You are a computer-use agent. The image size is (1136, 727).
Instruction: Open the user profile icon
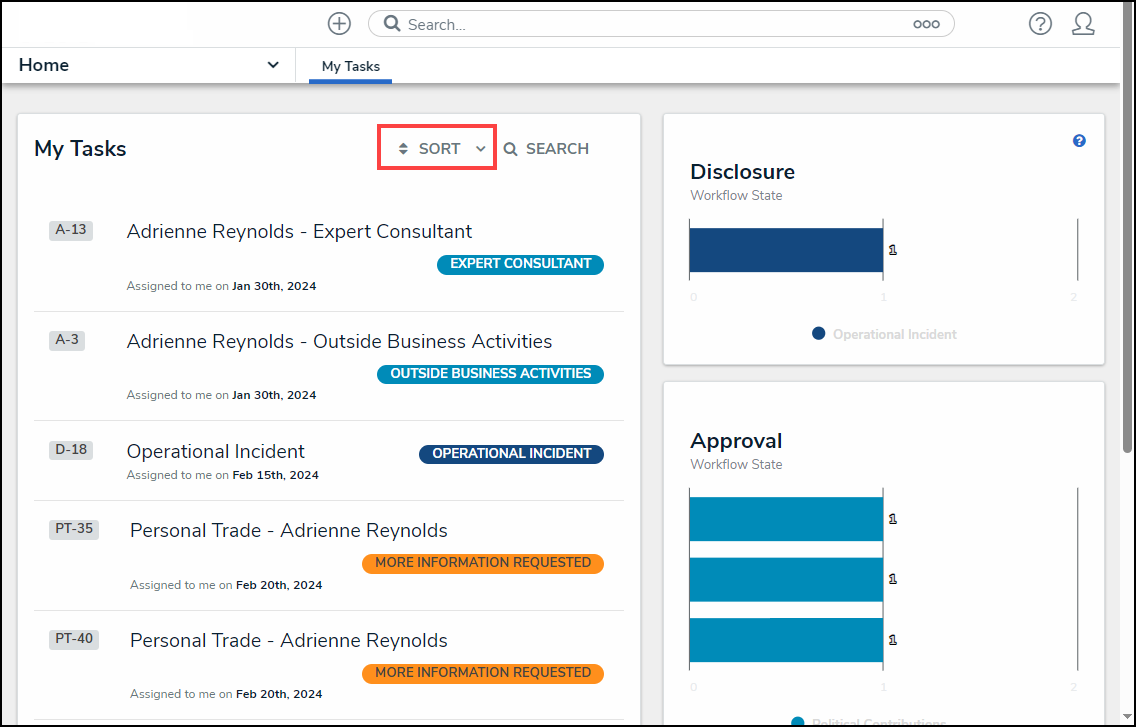point(1083,24)
